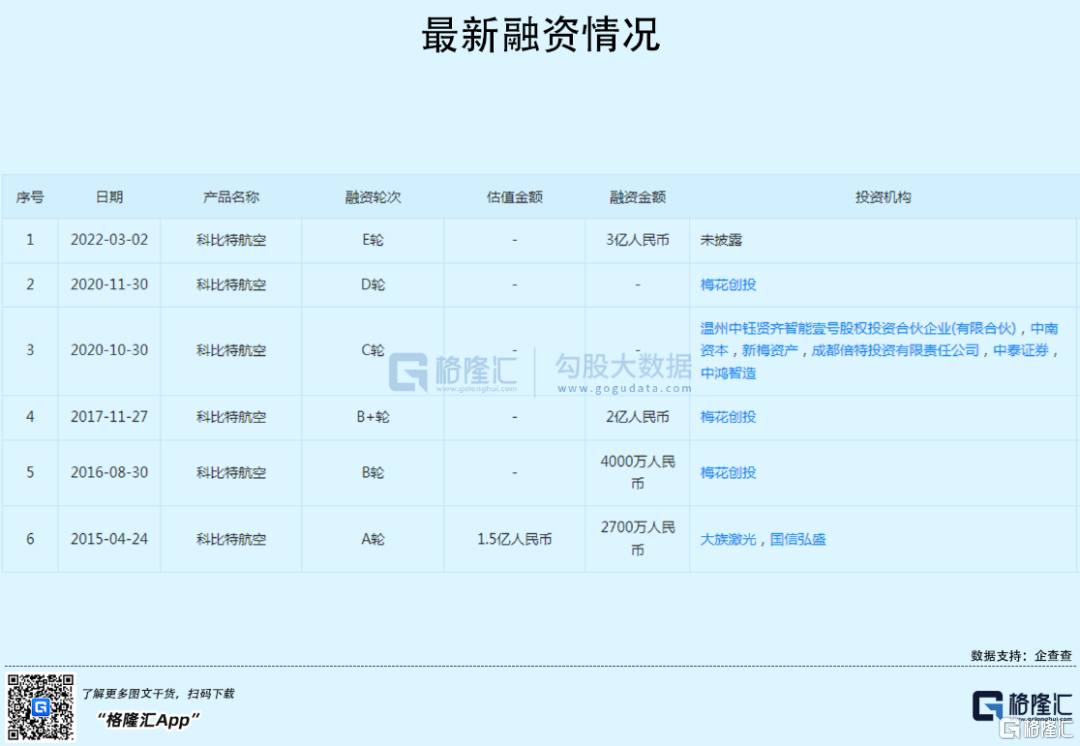This screenshot has height=746, width=1080.
Task: Click the 估值金额 column header
Action: [515, 197]
